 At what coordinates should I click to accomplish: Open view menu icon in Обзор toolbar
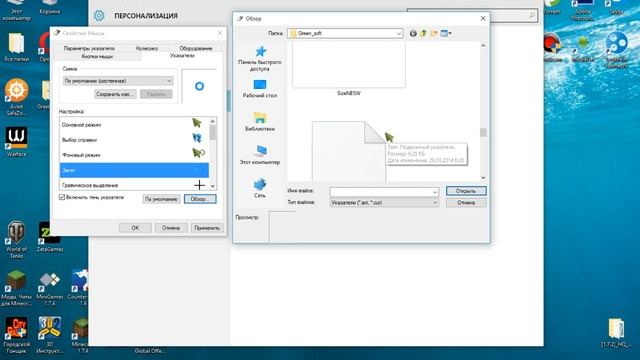[445, 33]
